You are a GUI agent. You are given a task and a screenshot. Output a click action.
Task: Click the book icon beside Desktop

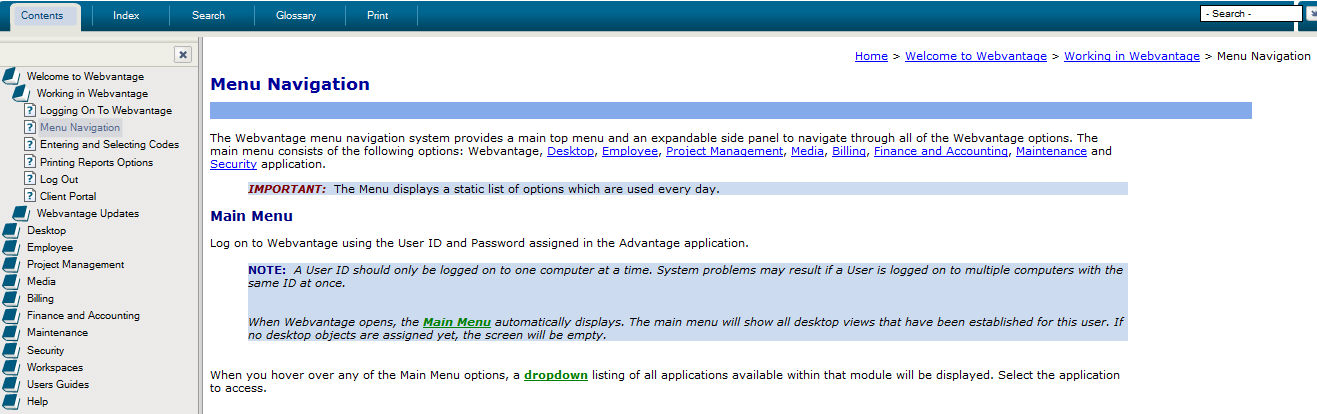(x=11, y=231)
